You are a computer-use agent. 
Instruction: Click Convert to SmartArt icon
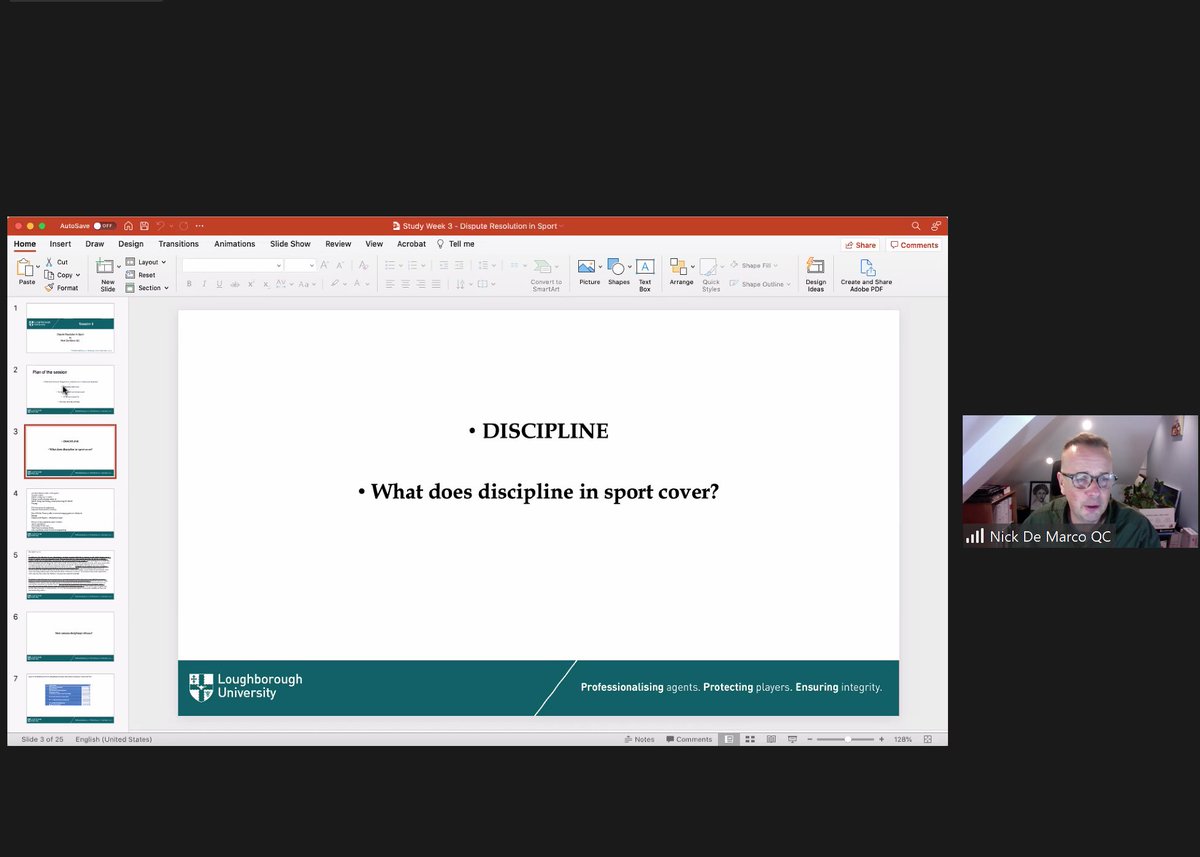(543, 266)
